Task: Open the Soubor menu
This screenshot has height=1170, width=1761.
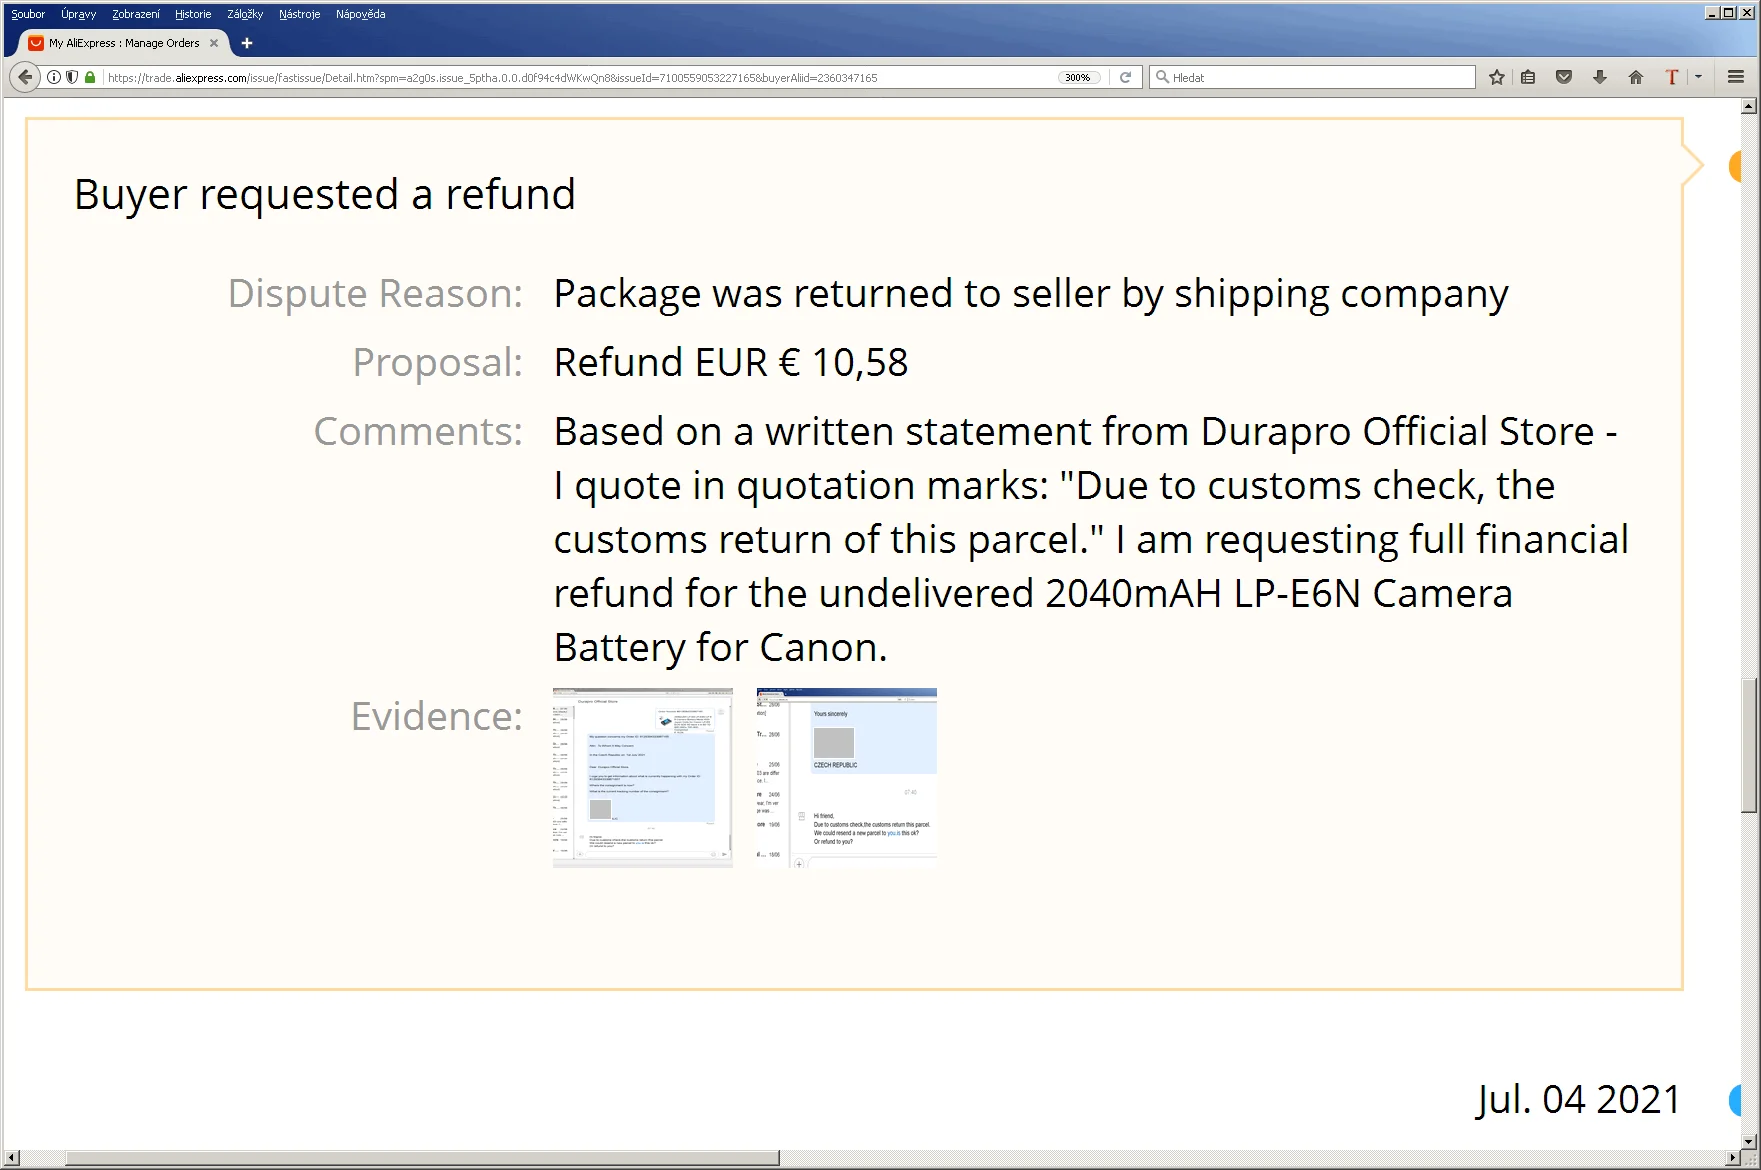Action: coord(28,14)
